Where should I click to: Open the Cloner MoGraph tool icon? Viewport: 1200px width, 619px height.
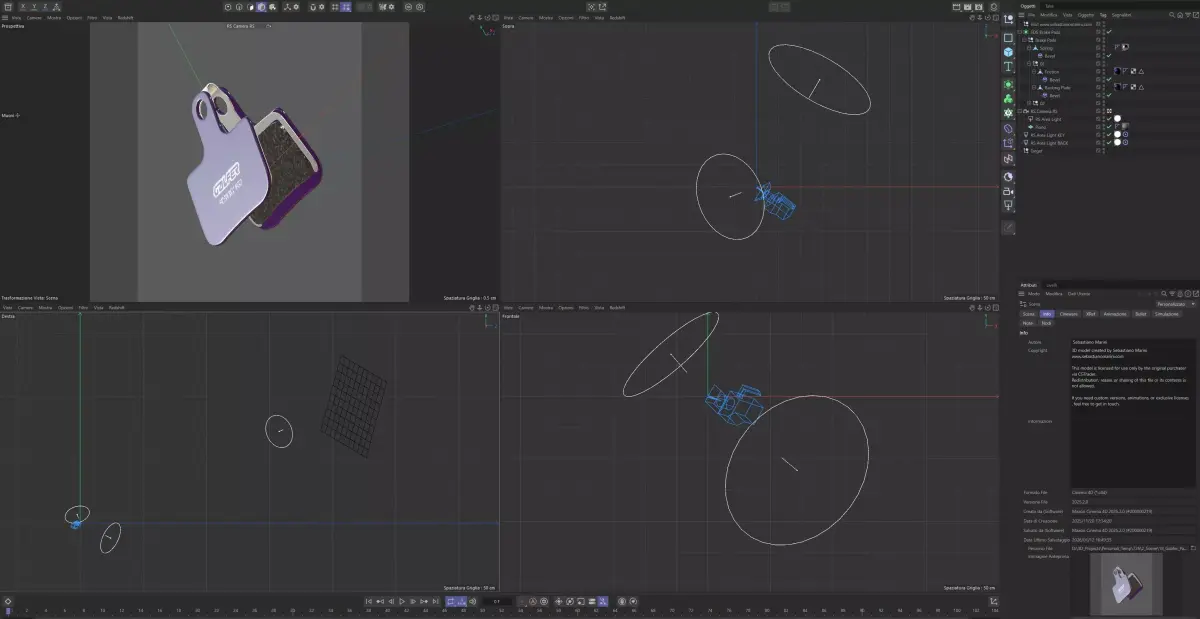(1008, 98)
